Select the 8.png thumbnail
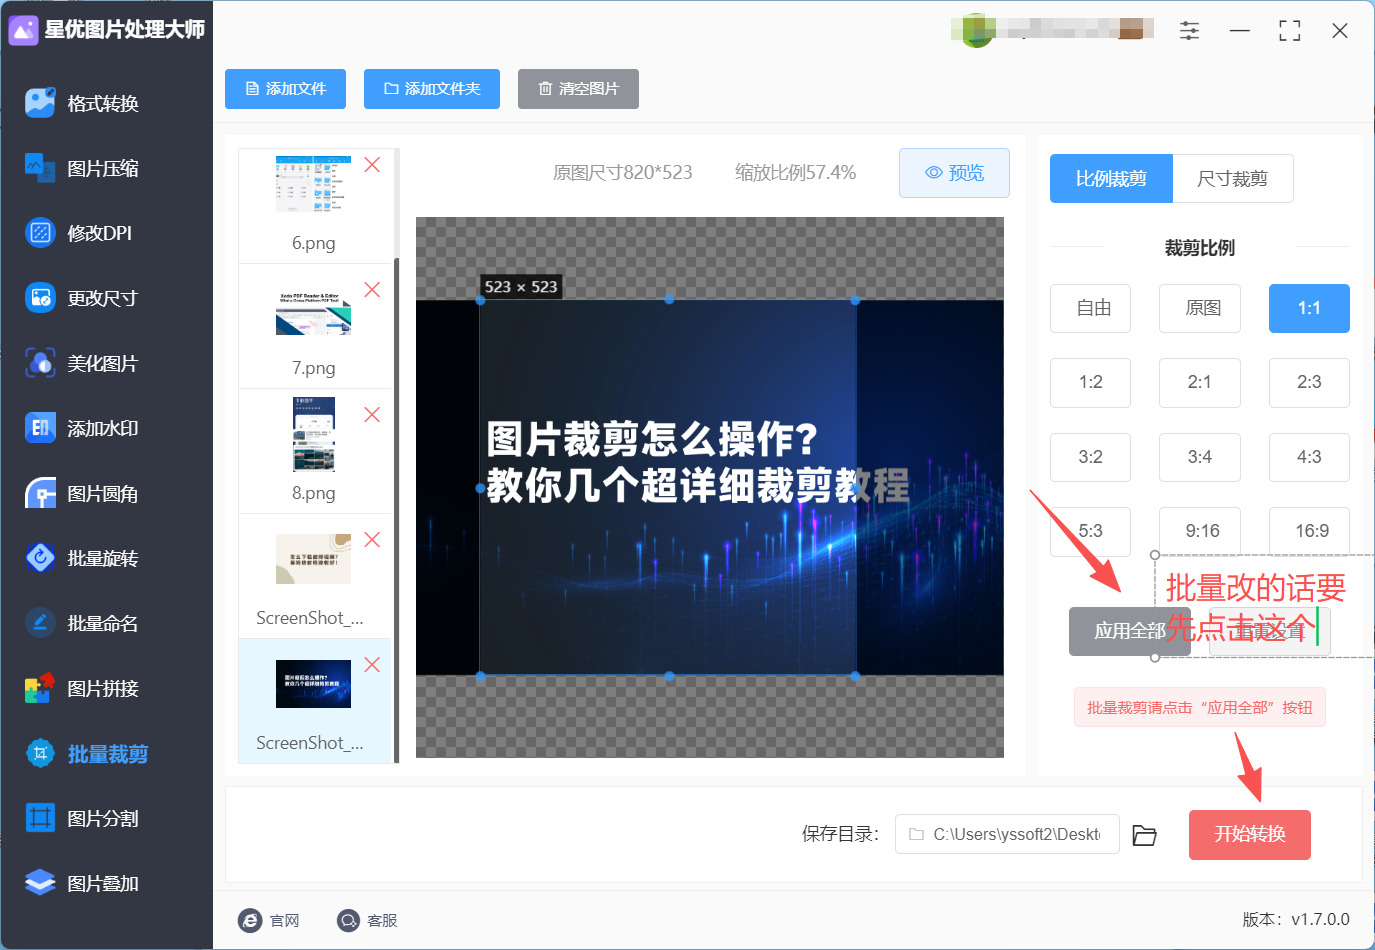The width and height of the screenshot is (1375, 950). (313, 434)
